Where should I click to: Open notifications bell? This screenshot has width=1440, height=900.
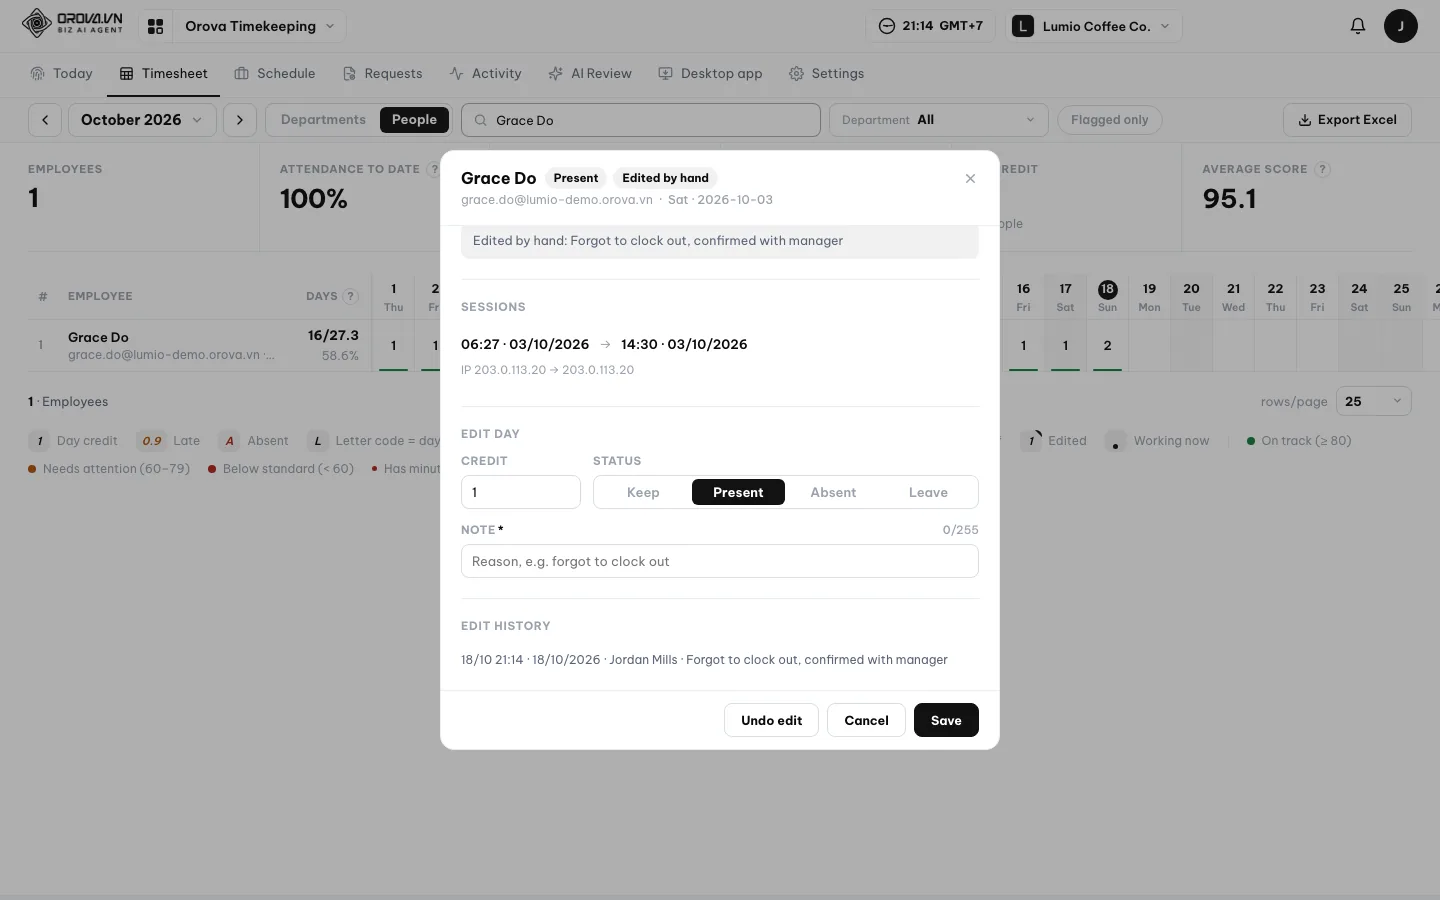[1357, 26]
